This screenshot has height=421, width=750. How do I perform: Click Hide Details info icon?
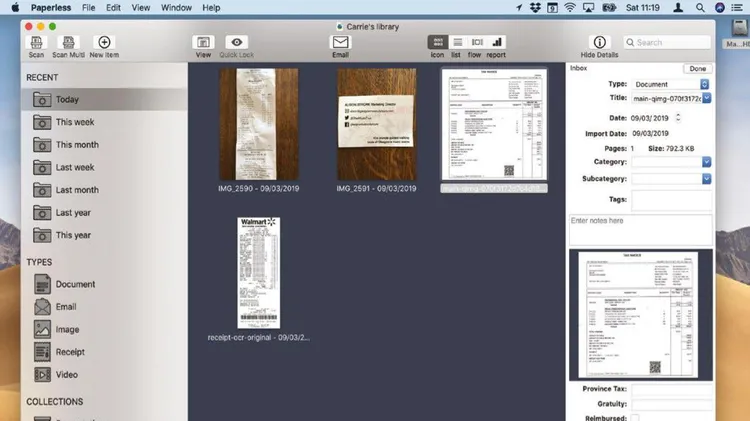[599, 43]
